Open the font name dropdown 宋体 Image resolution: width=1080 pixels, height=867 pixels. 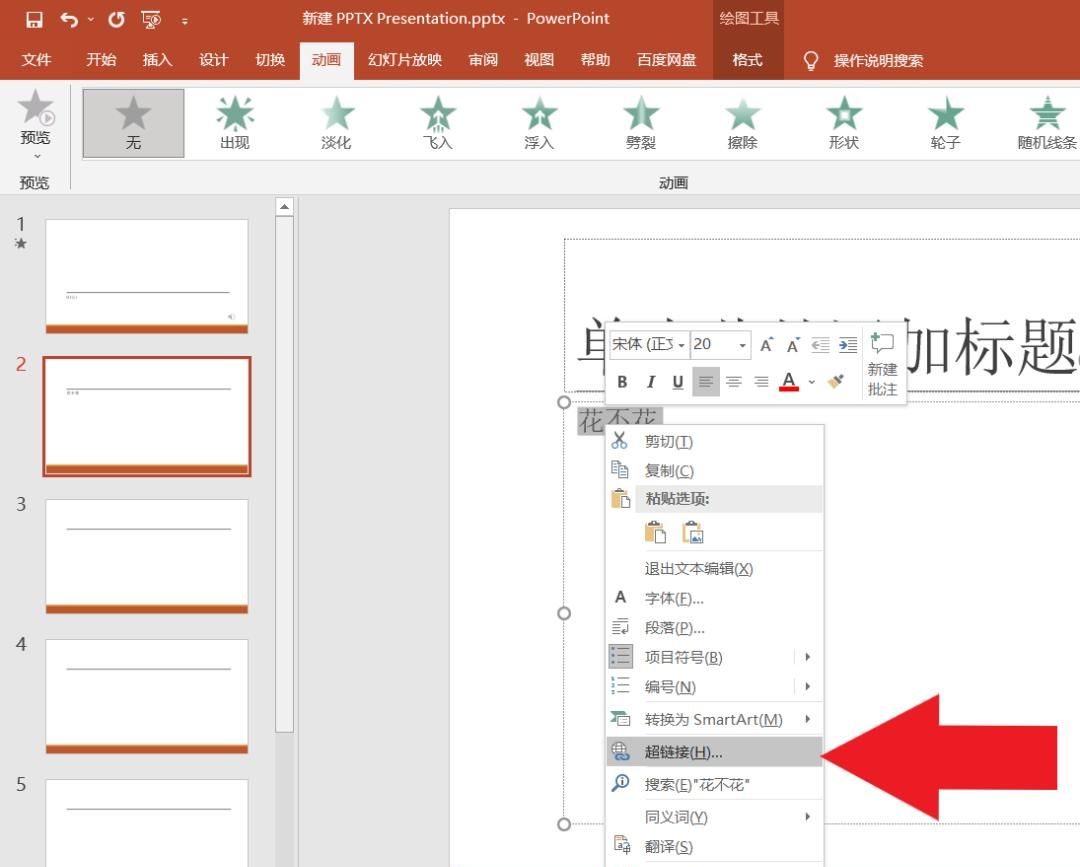pyautogui.click(x=648, y=345)
